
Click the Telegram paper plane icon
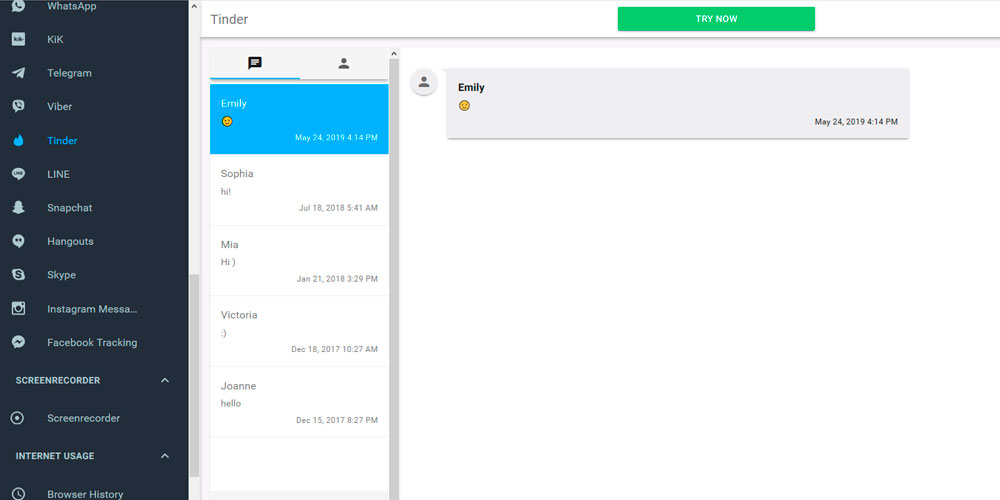(18, 73)
